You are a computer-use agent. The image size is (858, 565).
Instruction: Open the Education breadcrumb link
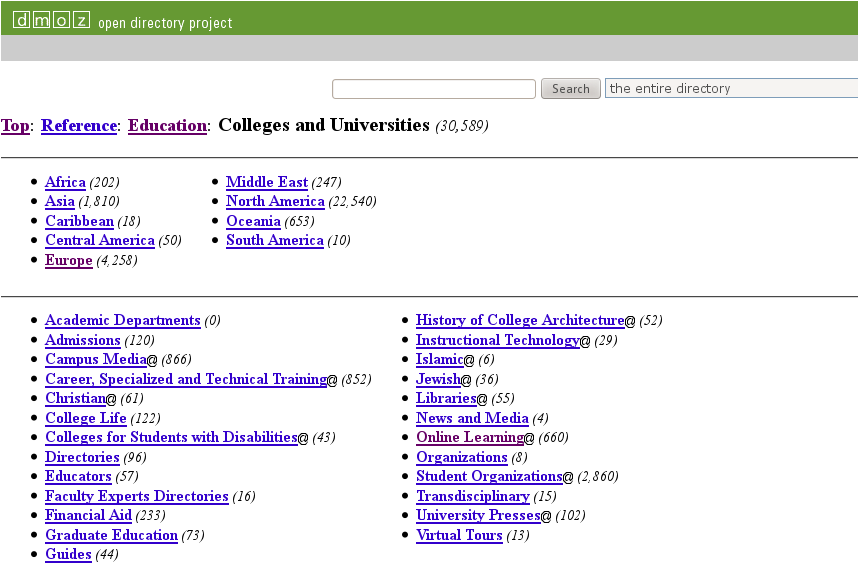(x=167, y=126)
